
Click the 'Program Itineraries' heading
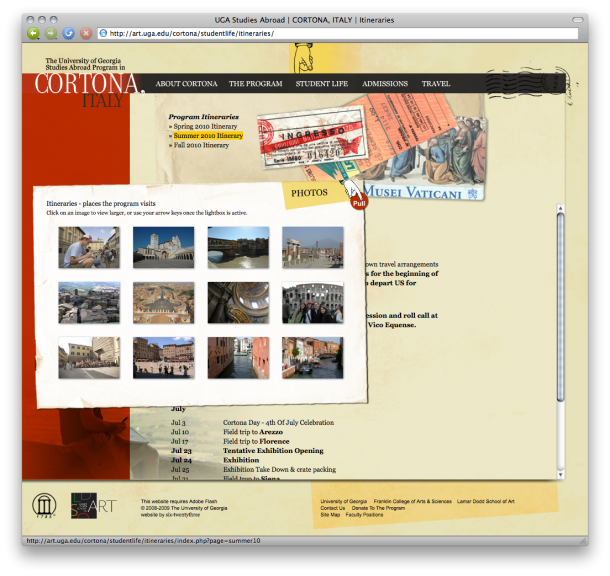pos(203,117)
